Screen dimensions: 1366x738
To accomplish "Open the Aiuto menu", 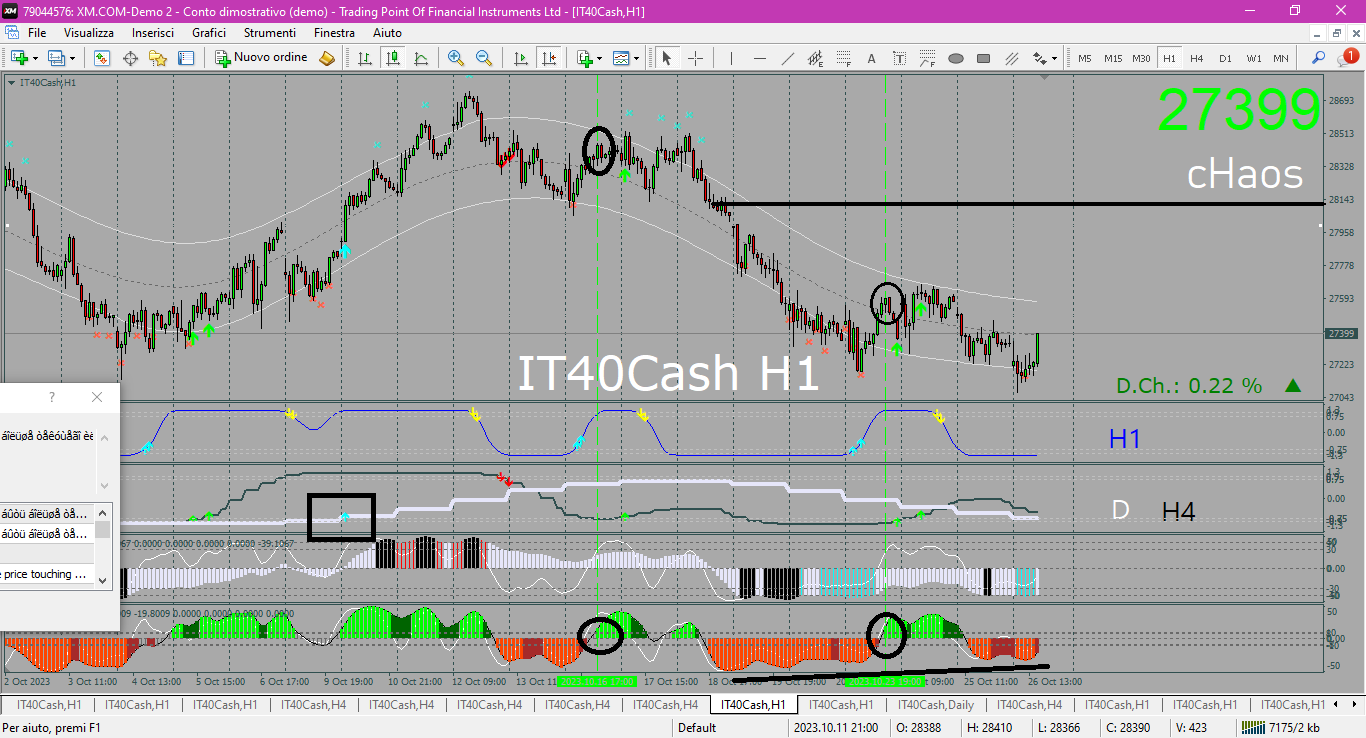I will click(x=387, y=33).
